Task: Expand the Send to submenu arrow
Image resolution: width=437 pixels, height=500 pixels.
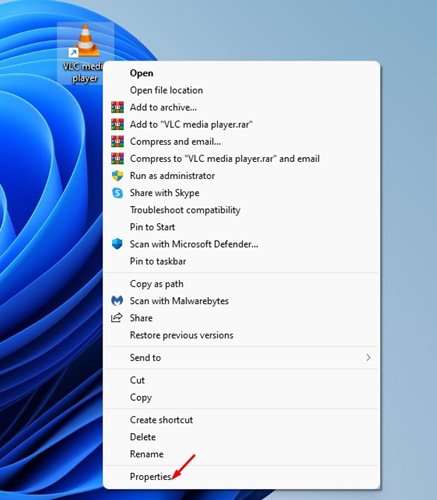Action: [x=368, y=357]
